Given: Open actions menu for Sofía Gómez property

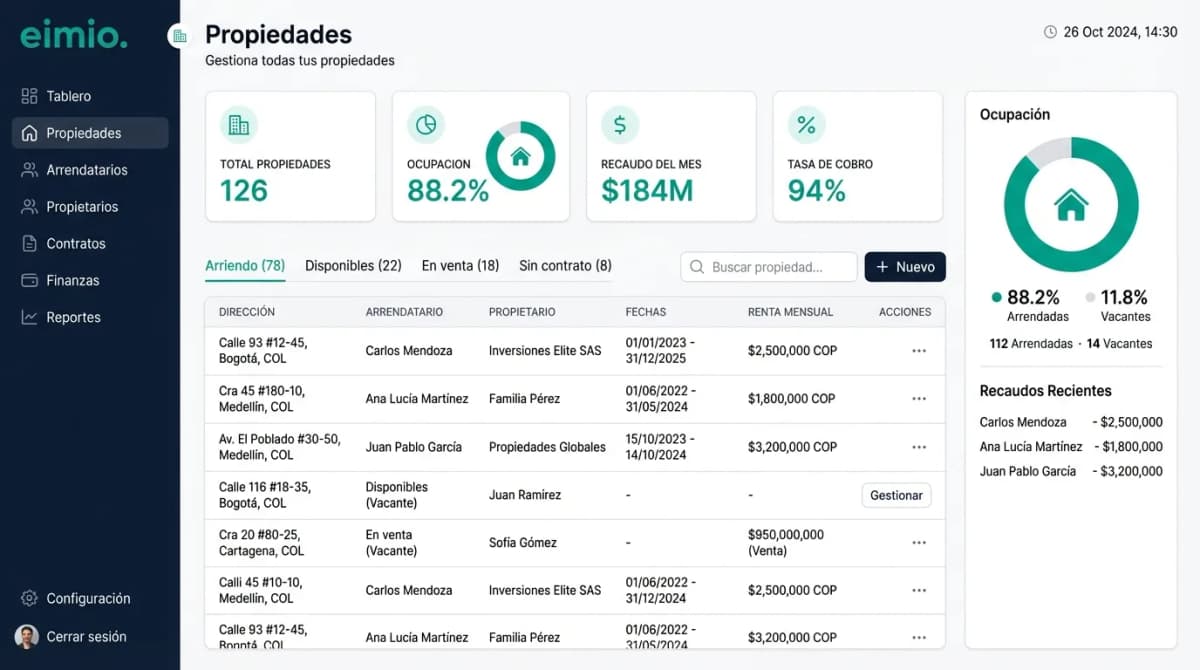Looking at the screenshot, I should 919,542.
